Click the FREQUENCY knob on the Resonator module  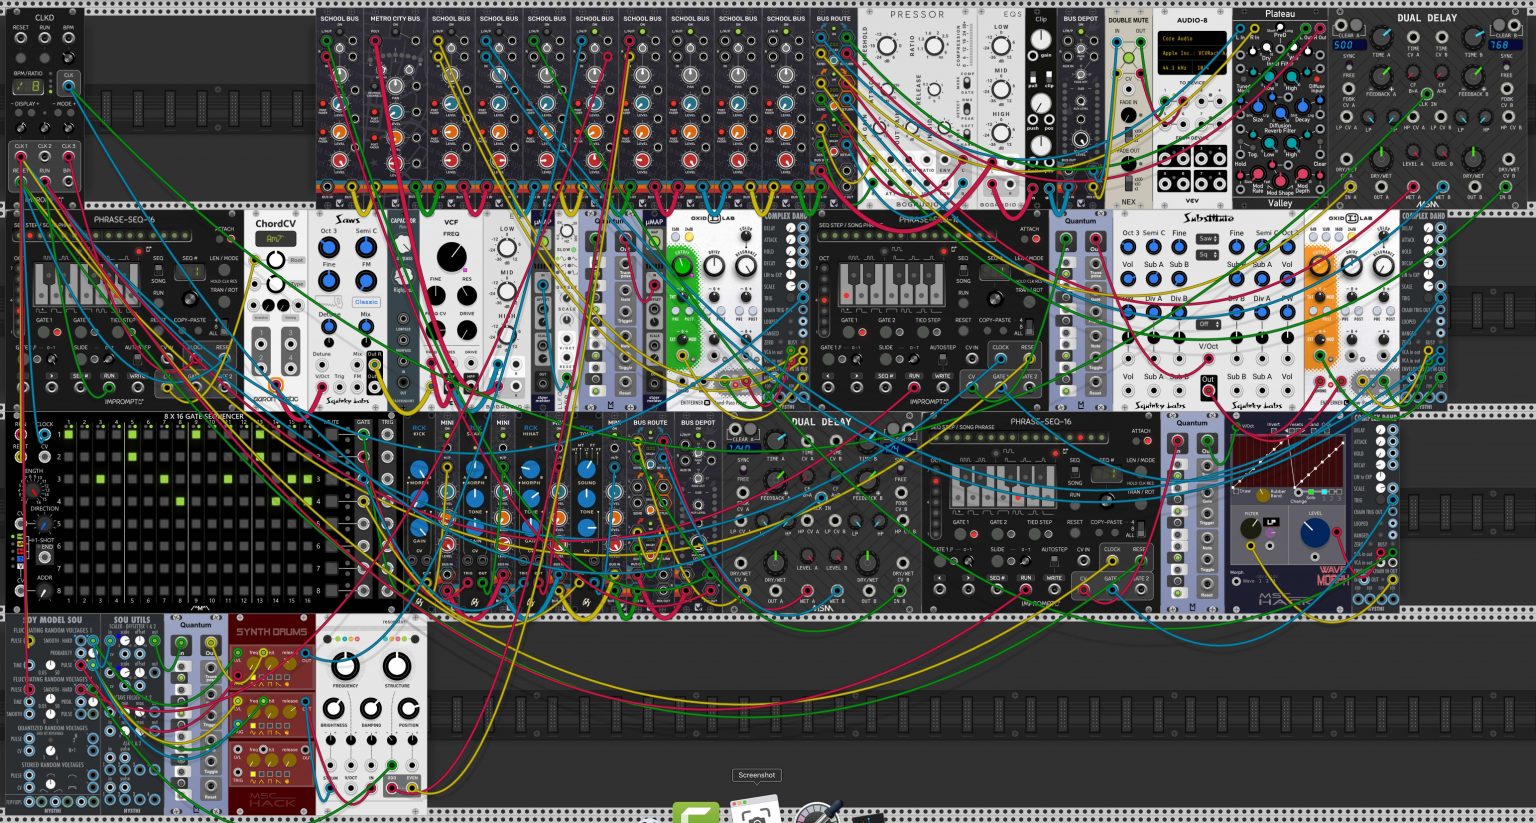[345, 665]
